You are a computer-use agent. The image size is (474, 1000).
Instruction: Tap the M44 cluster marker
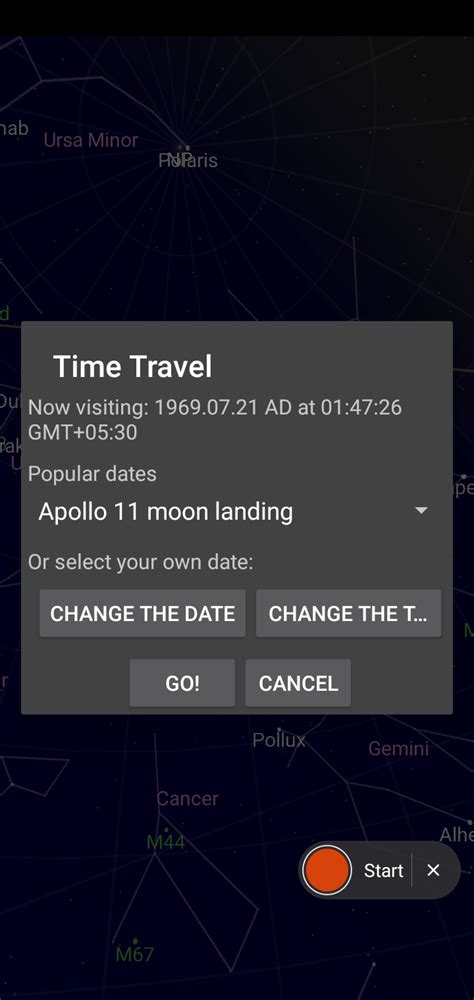tap(166, 842)
